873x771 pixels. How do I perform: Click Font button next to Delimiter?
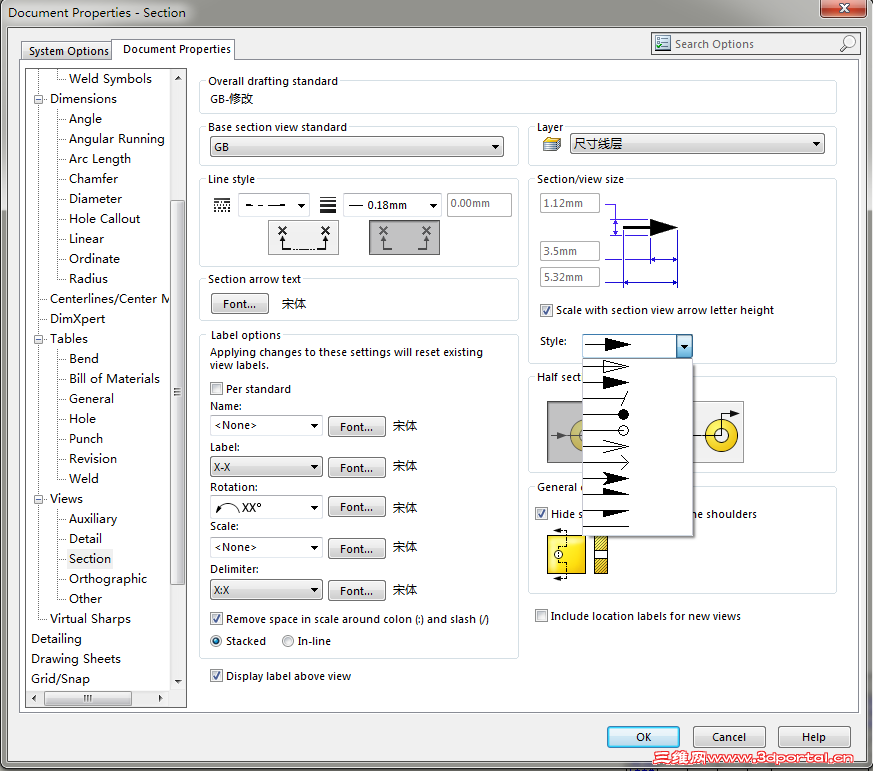(x=356, y=591)
